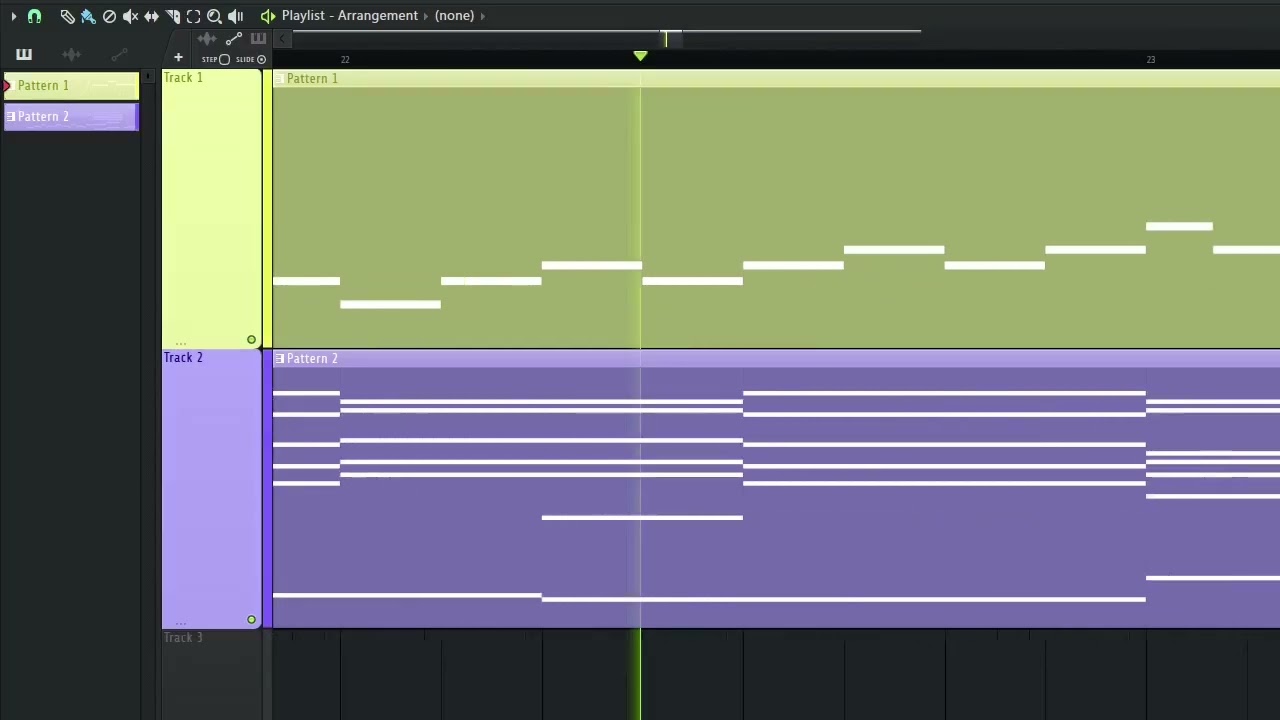Open the Playlist - Arrangement title menu

[350, 16]
